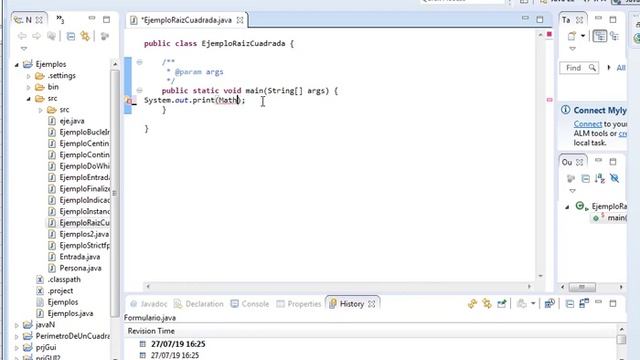Select main method in Outline

[x=610, y=218]
